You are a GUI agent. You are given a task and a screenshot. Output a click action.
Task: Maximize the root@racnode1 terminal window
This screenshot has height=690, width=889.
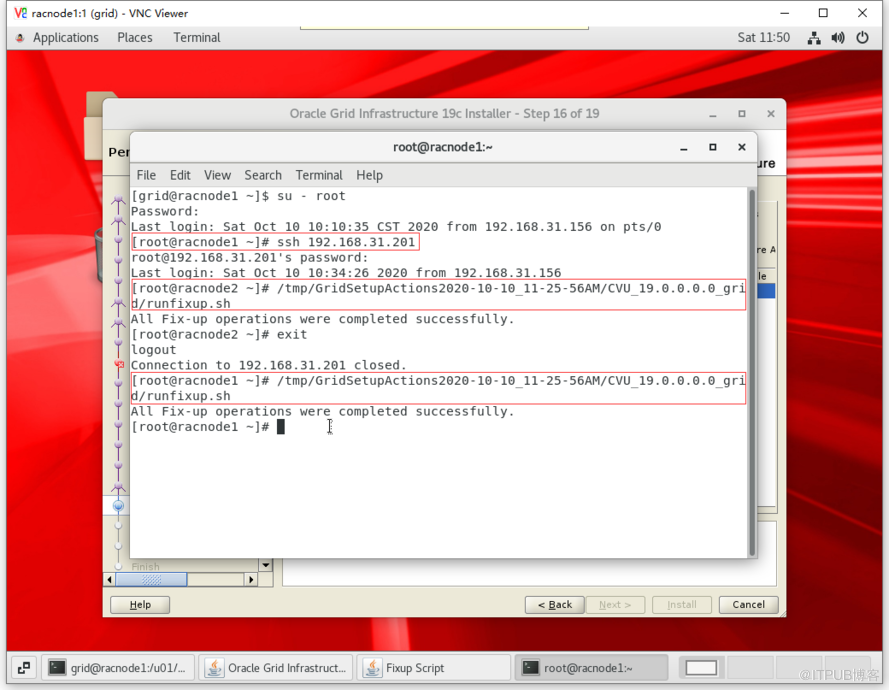pos(713,147)
